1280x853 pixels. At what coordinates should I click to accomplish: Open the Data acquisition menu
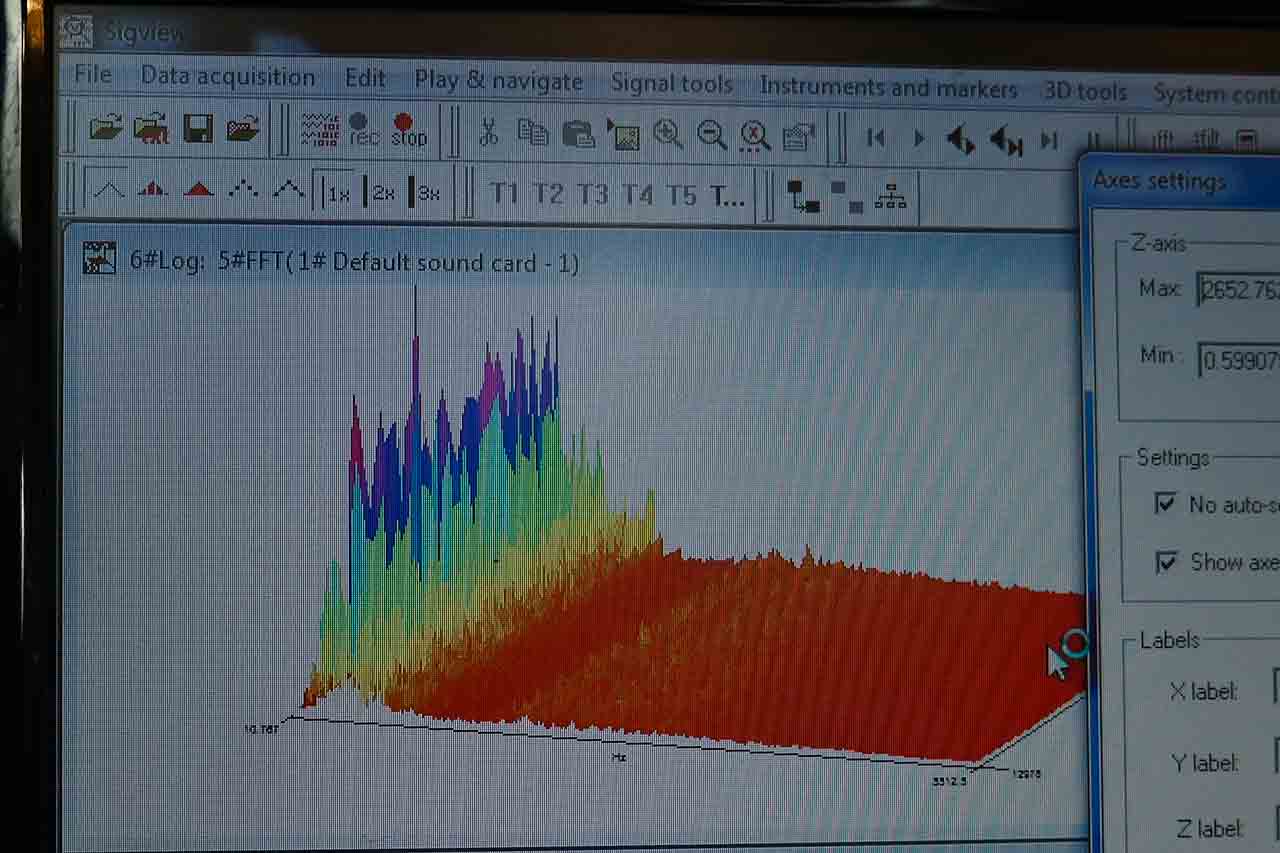tap(227, 77)
